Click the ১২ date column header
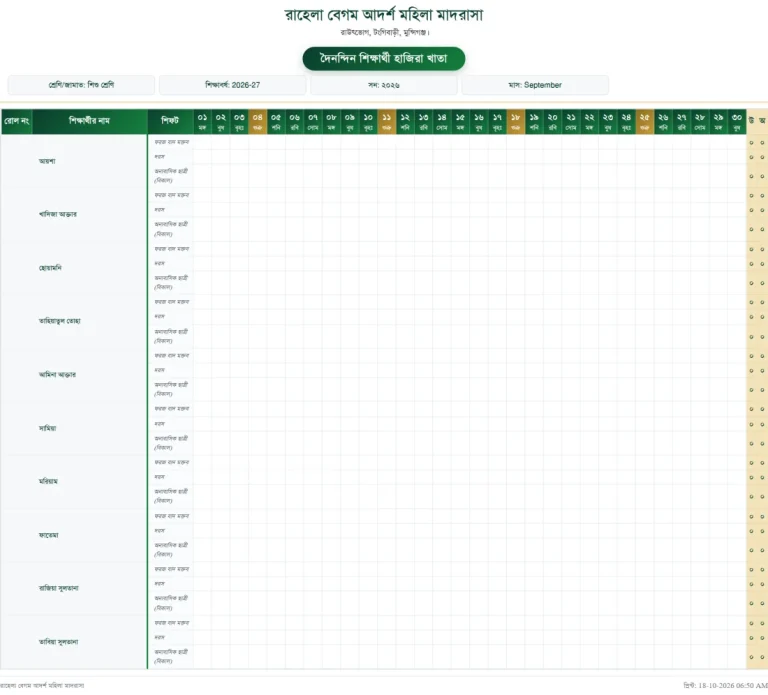This screenshot has height=695, width=768. coord(405,121)
